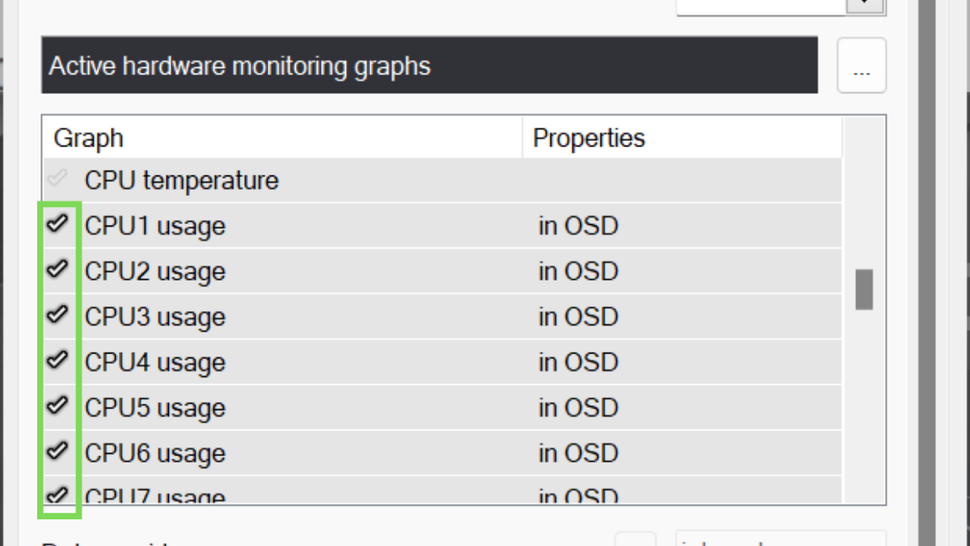Image resolution: width=970 pixels, height=546 pixels.
Task: Untick the CPU6 usage checkmark icon
Action: pos(58,451)
